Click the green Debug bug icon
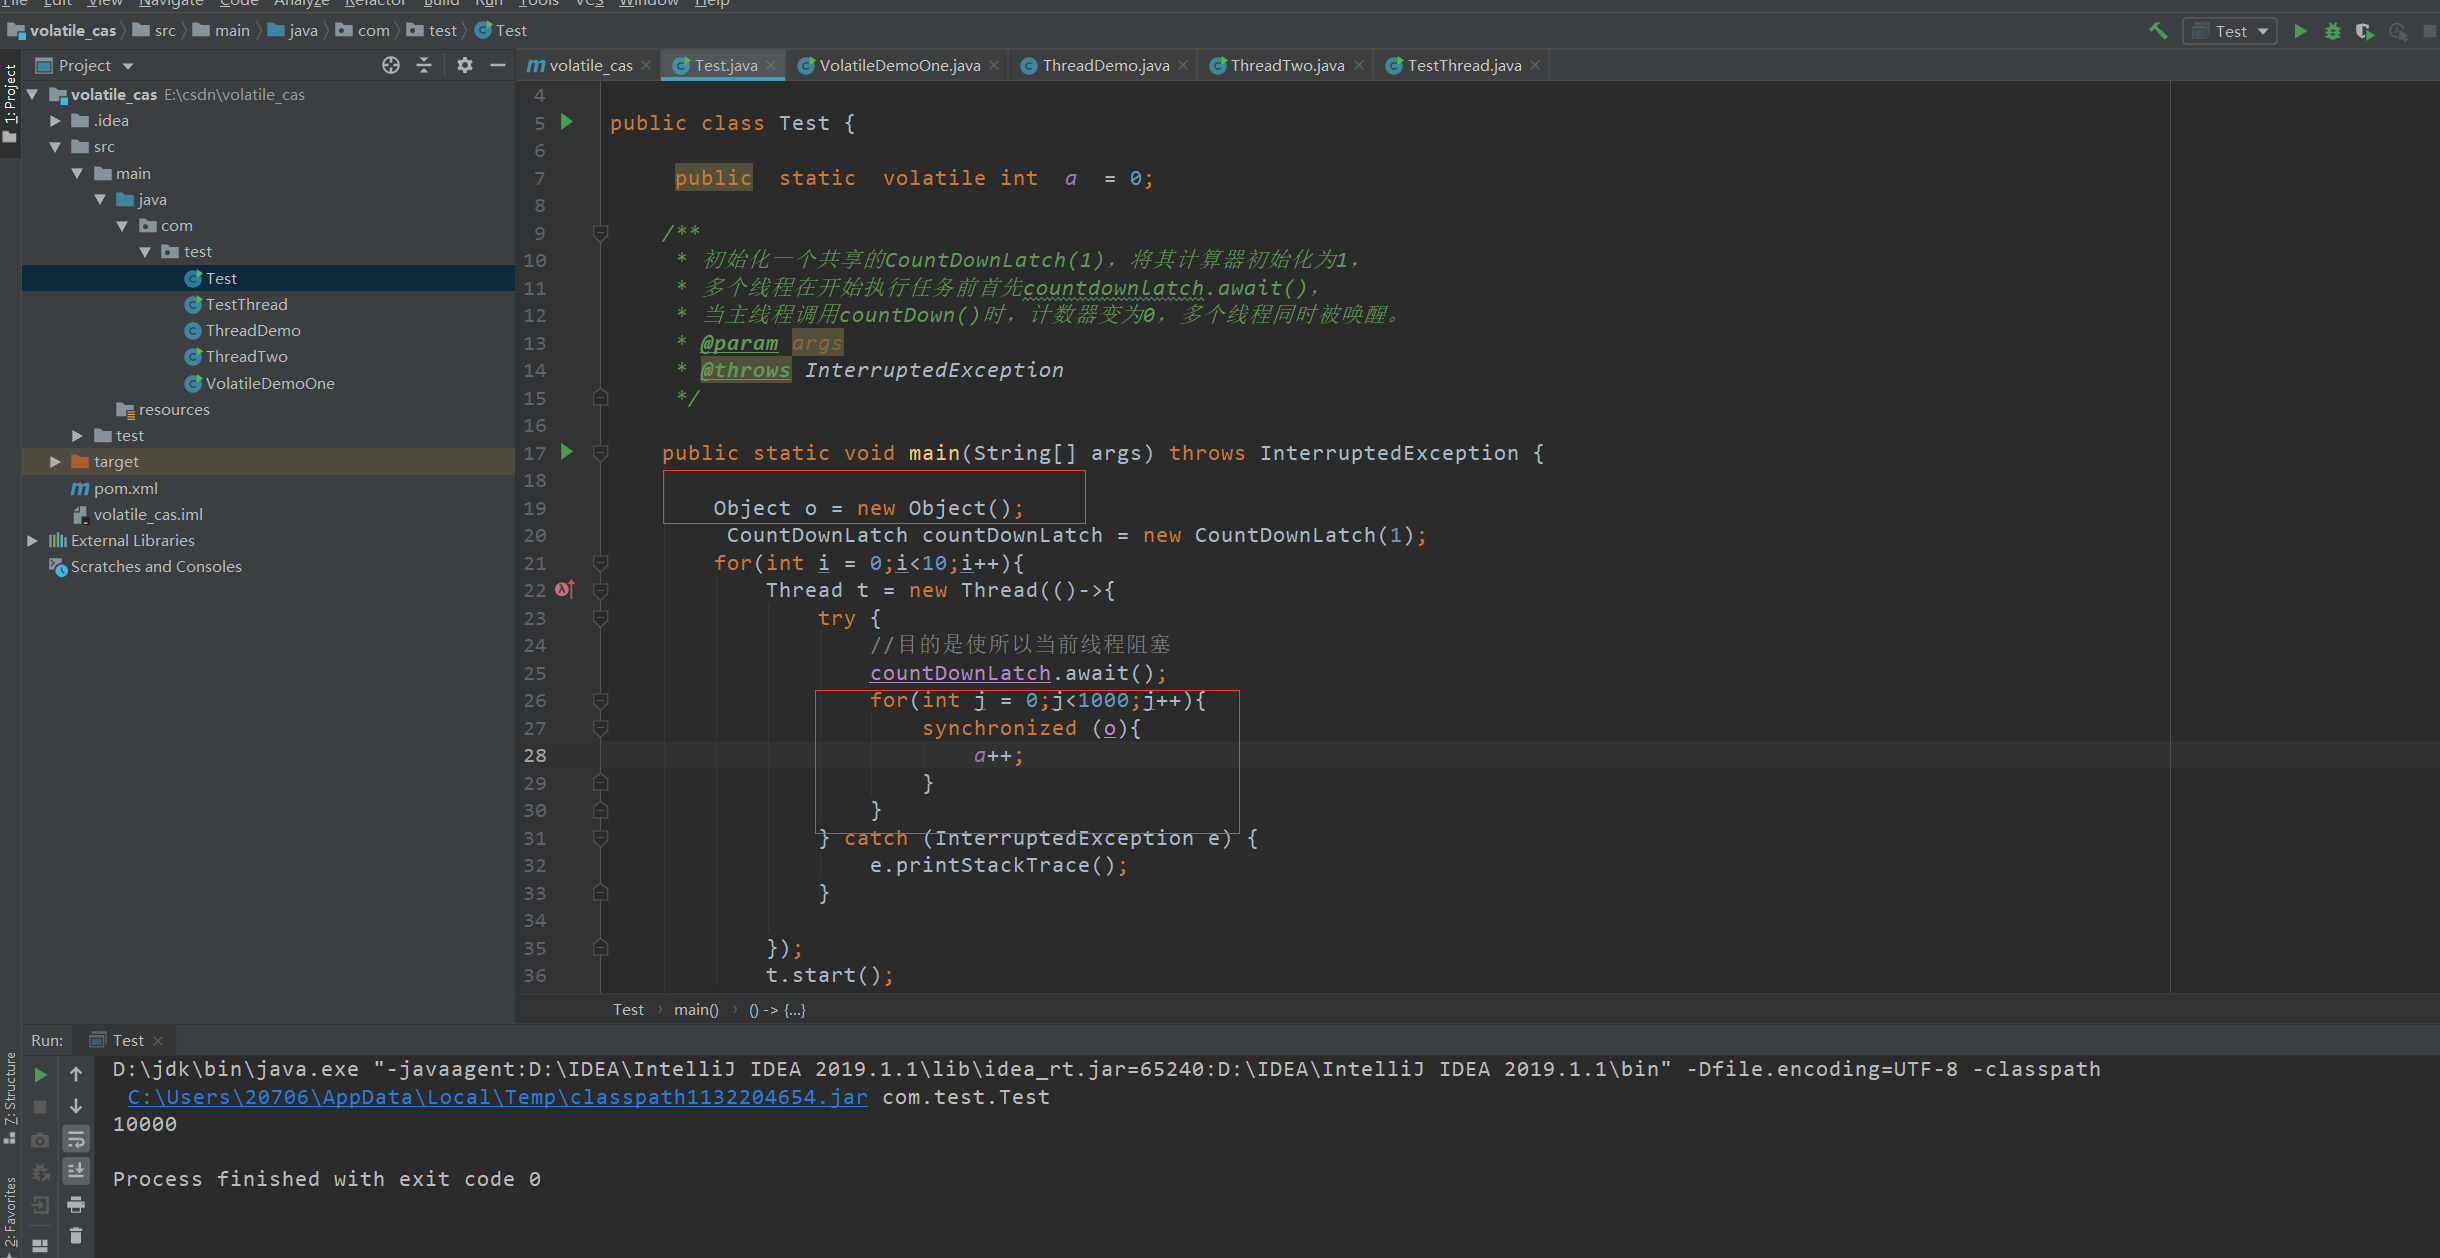Viewport: 2440px width, 1258px height. click(x=2333, y=31)
